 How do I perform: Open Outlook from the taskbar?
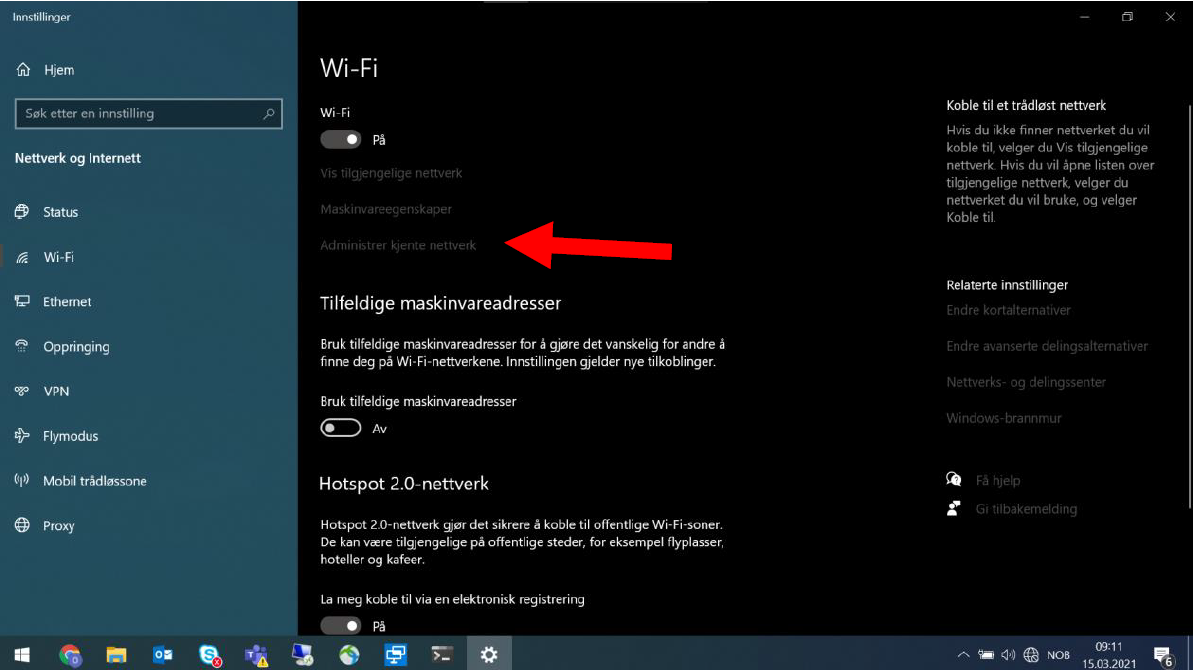[x=163, y=655]
